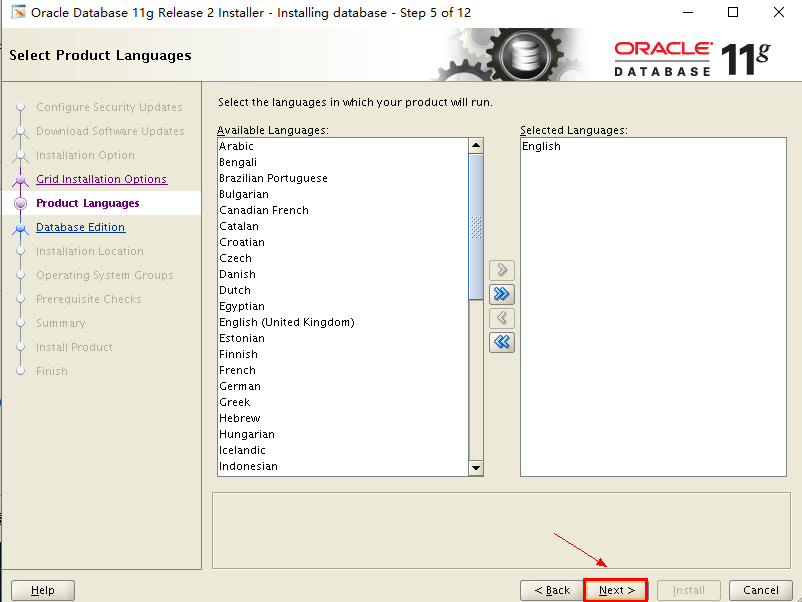Viewport: 802px width, 602px height.
Task: Select Greek language entry
Action: (x=343, y=402)
